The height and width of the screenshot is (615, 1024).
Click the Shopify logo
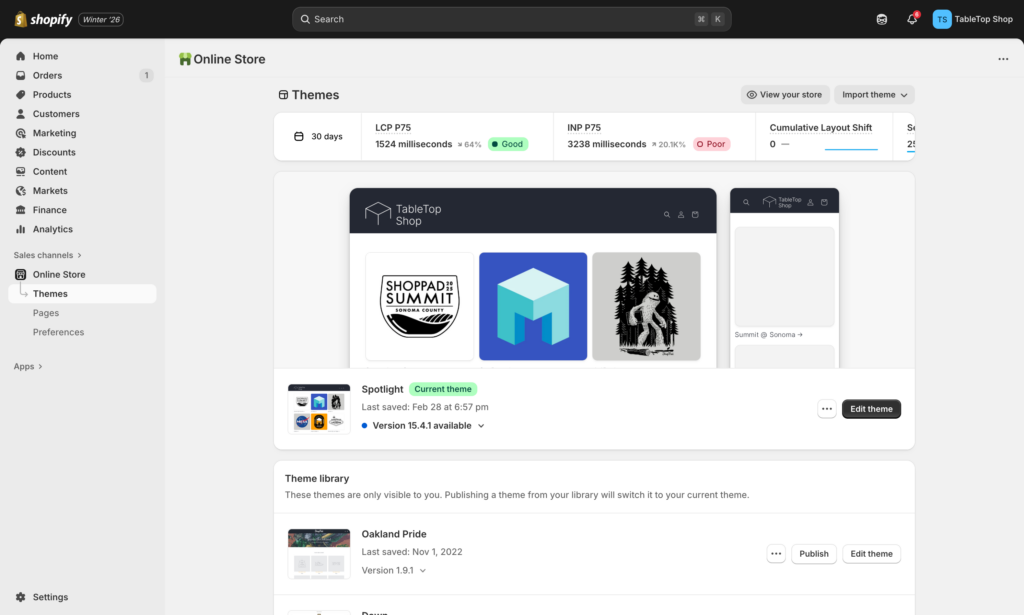click(43, 19)
